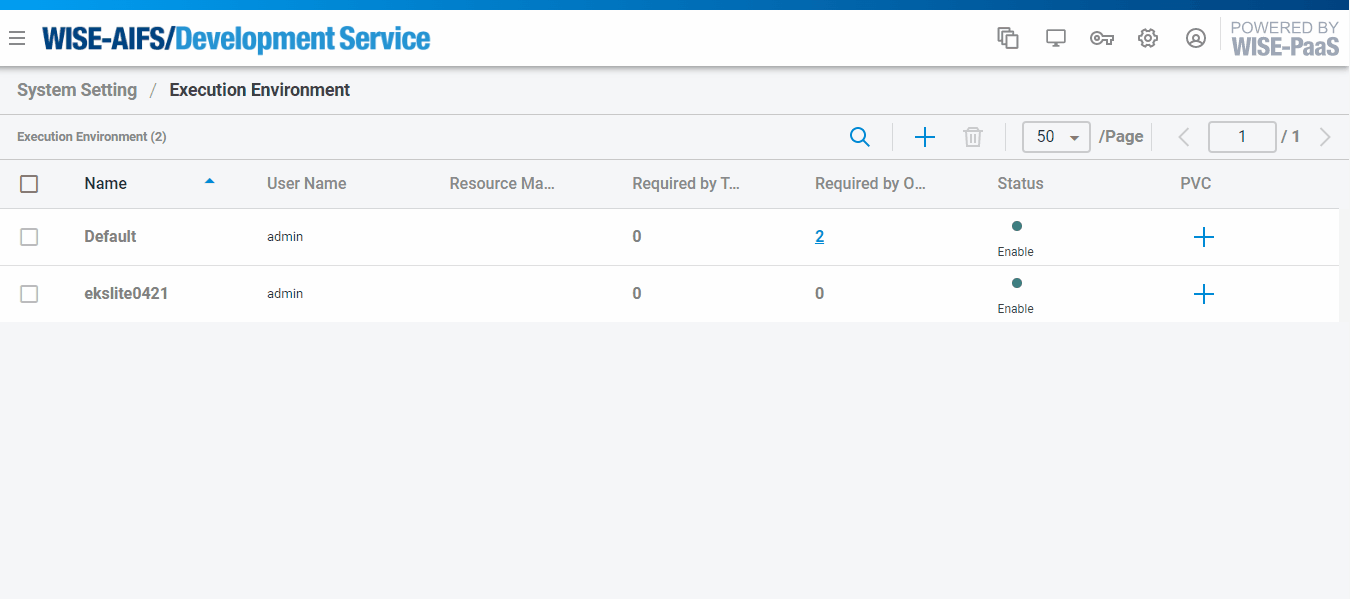Go to previous page arrow
Image resolution: width=1350 pixels, height=599 pixels.
pos(1184,137)
